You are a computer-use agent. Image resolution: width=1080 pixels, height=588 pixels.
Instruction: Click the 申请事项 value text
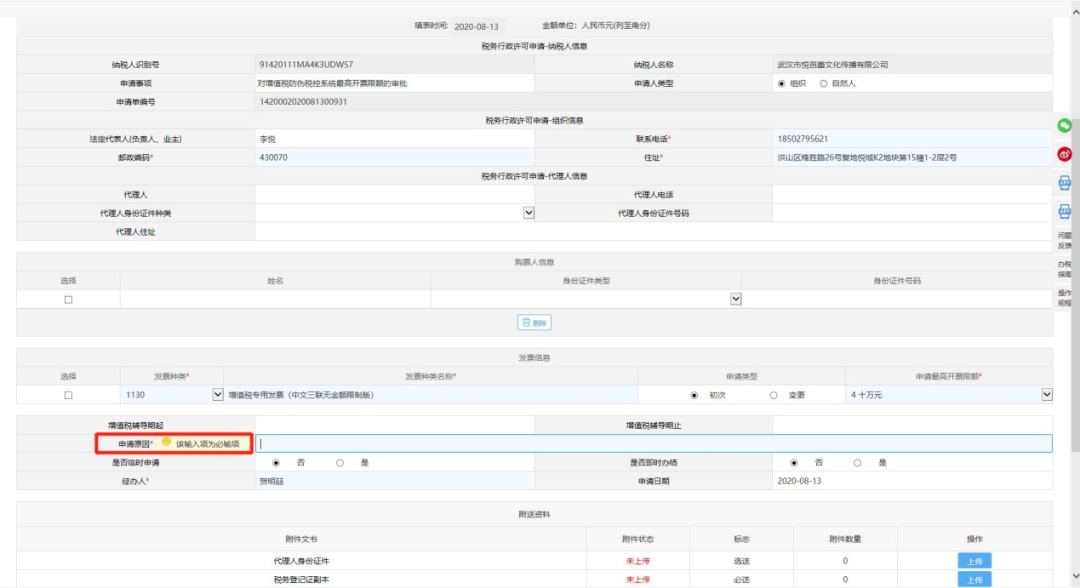332,83
